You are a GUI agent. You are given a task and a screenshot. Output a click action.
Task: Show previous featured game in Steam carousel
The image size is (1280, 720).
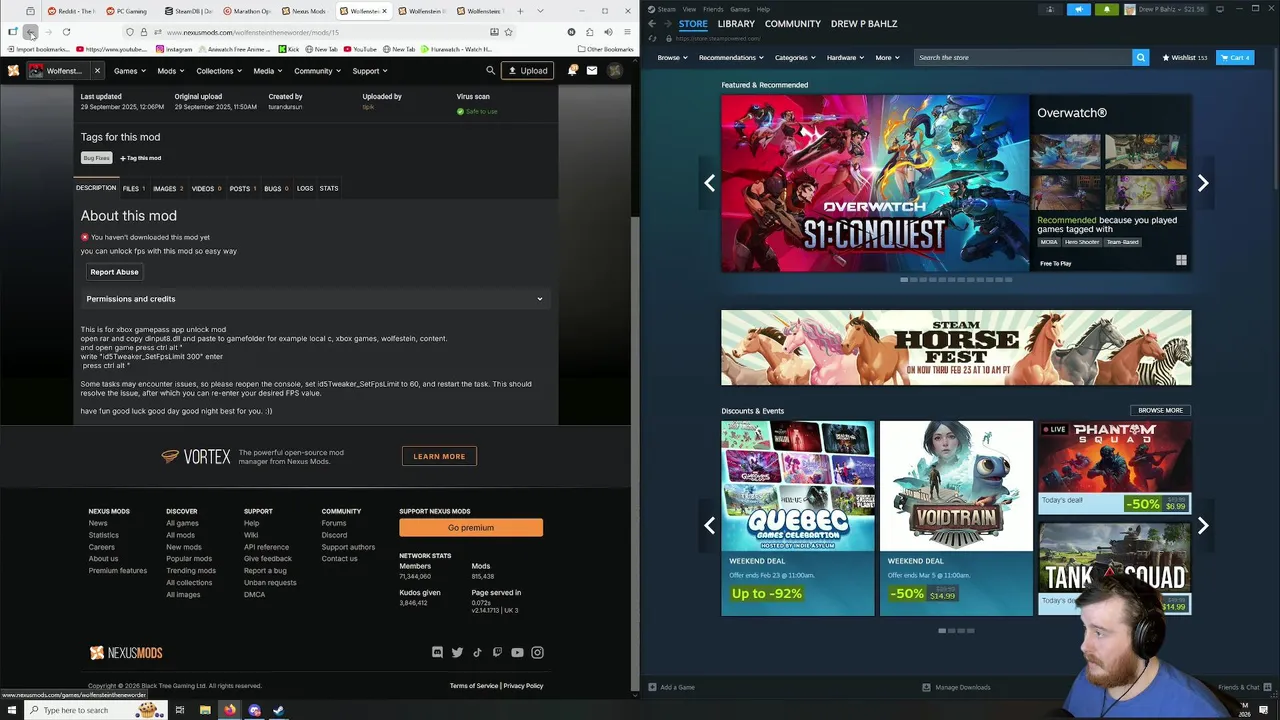tap(709, 183)
